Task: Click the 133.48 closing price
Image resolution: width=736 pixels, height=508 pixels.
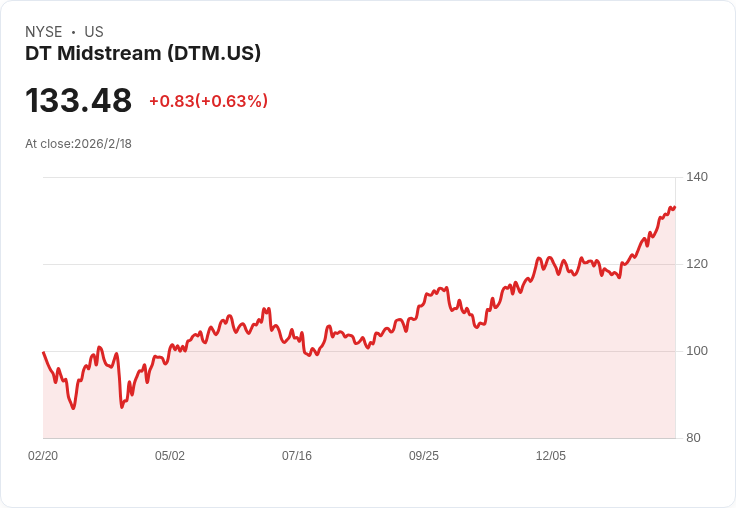Action: point(78,101)
